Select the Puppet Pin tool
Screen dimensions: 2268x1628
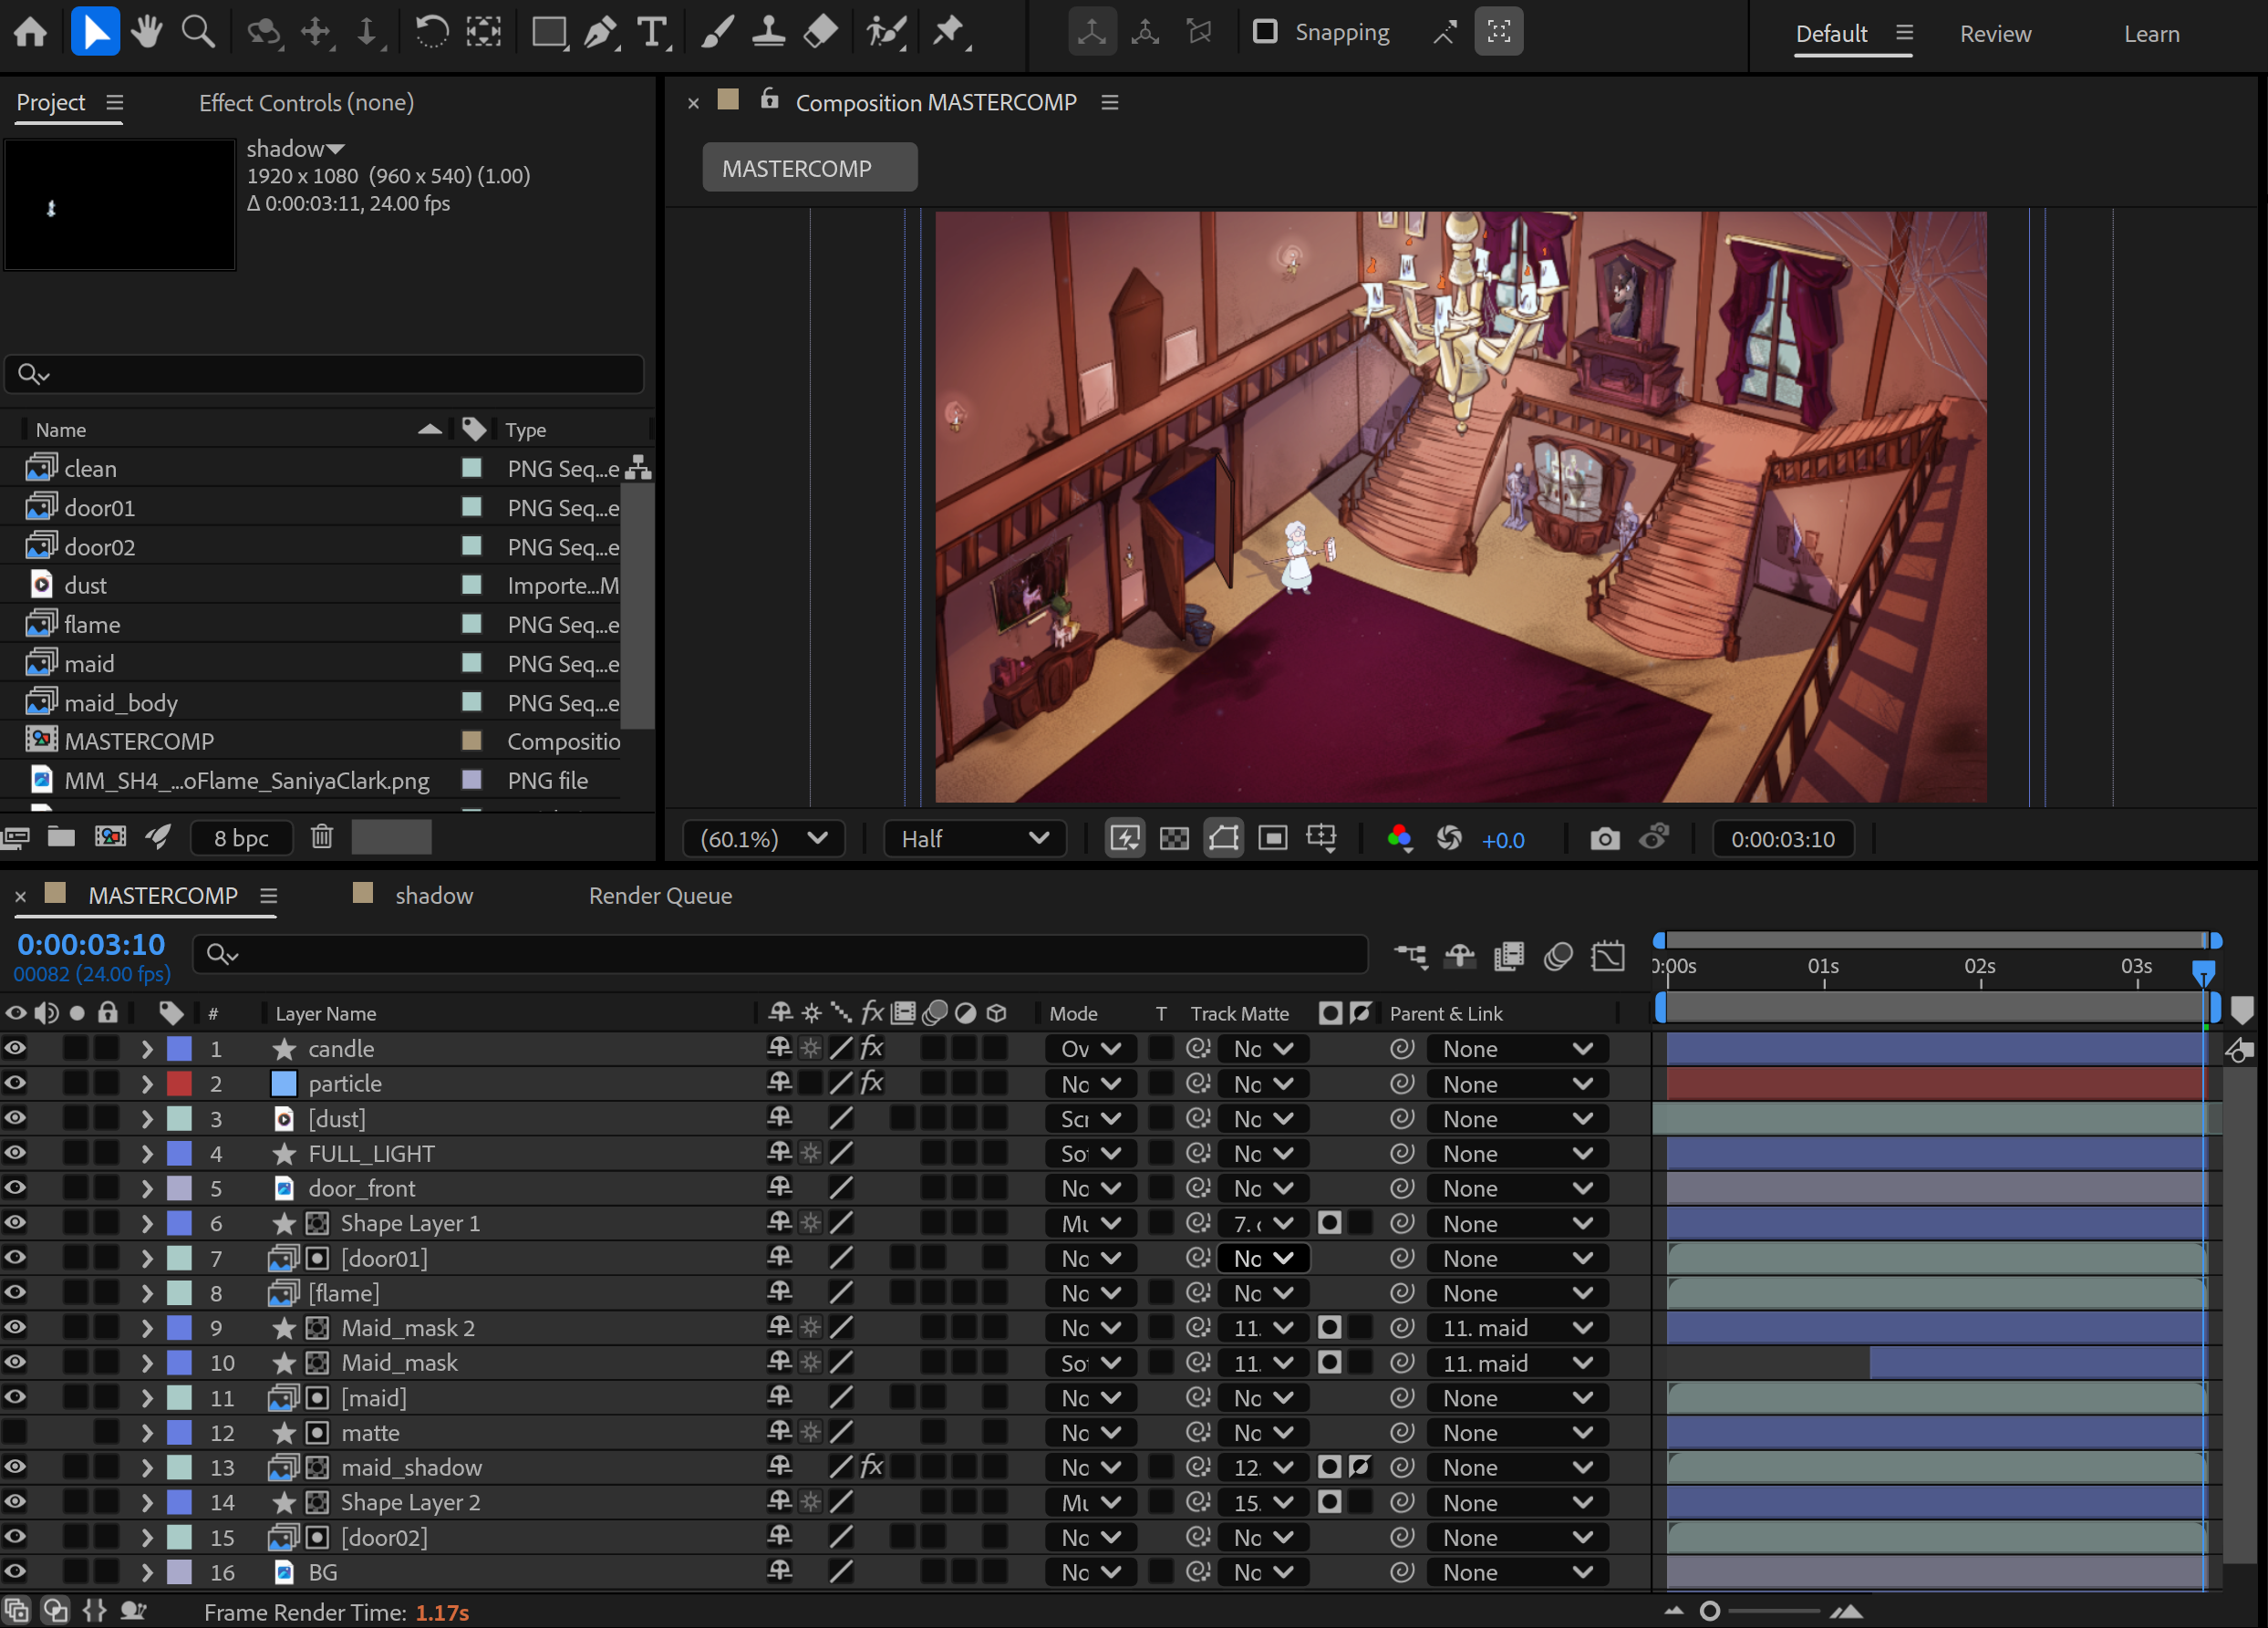[949, 32]
